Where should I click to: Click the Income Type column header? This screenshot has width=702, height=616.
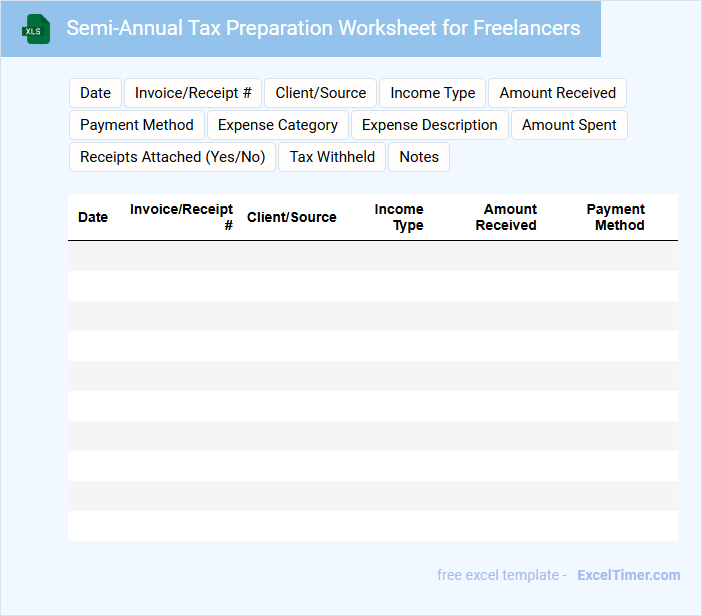point(399,217)
